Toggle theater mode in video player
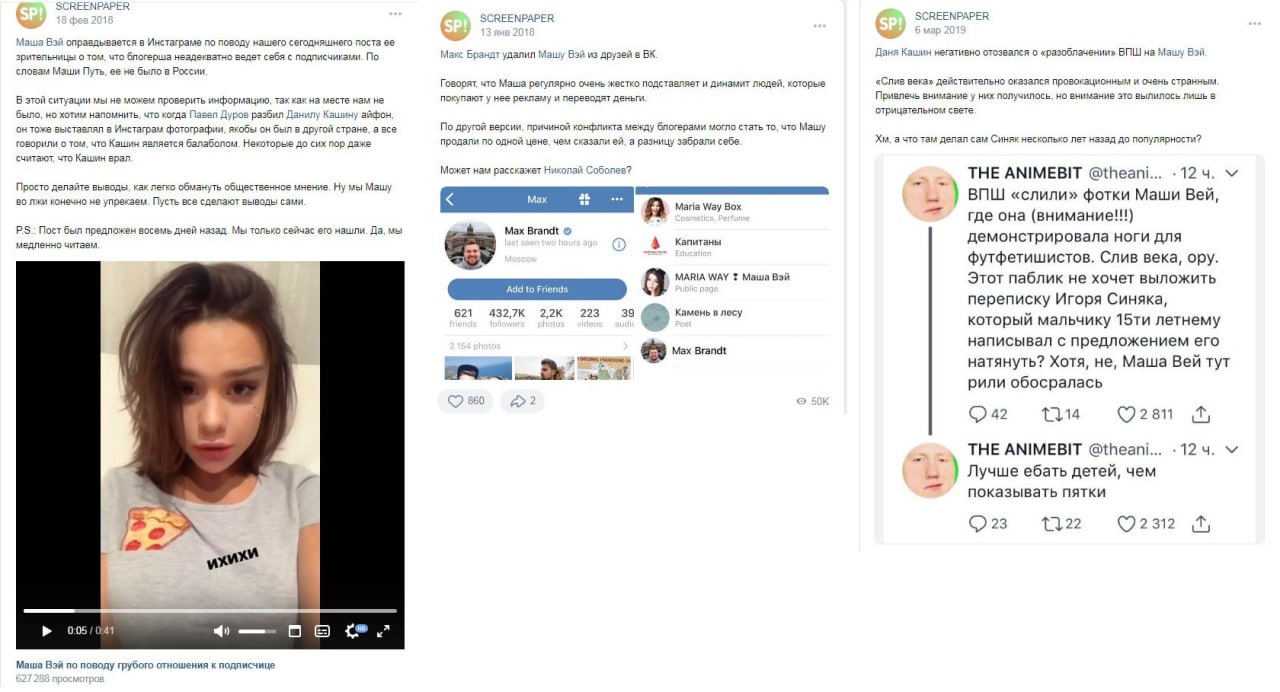Screen dimensions: 1280x692 tap(295, 631)
